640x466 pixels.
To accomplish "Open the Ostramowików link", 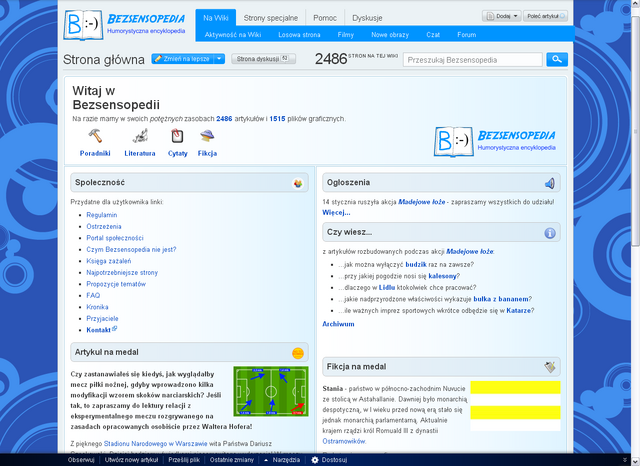I will (x=344, y=441).
